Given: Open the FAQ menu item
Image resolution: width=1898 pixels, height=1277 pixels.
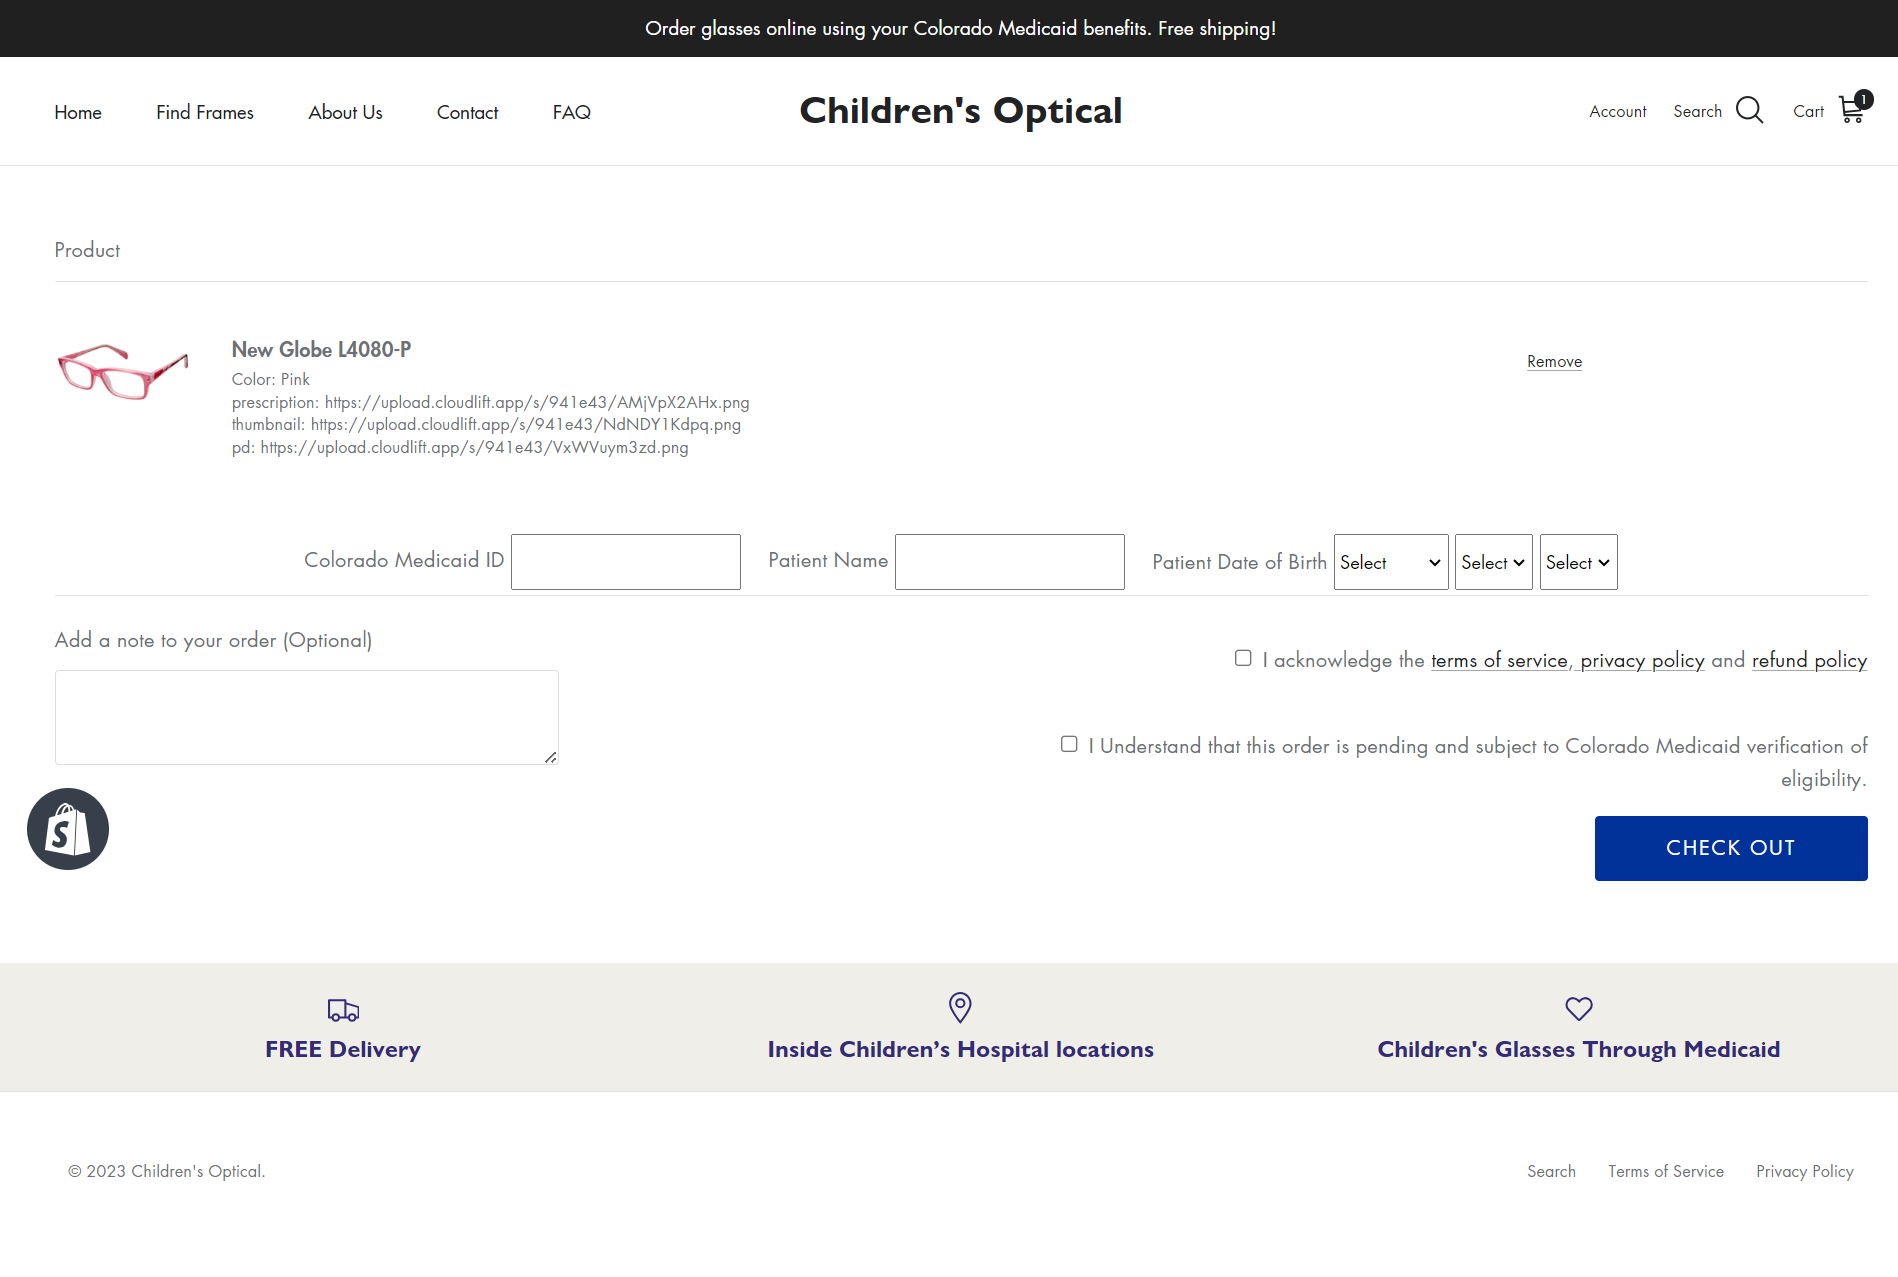Looking at the screenshot, I should [x=571, y=112].
